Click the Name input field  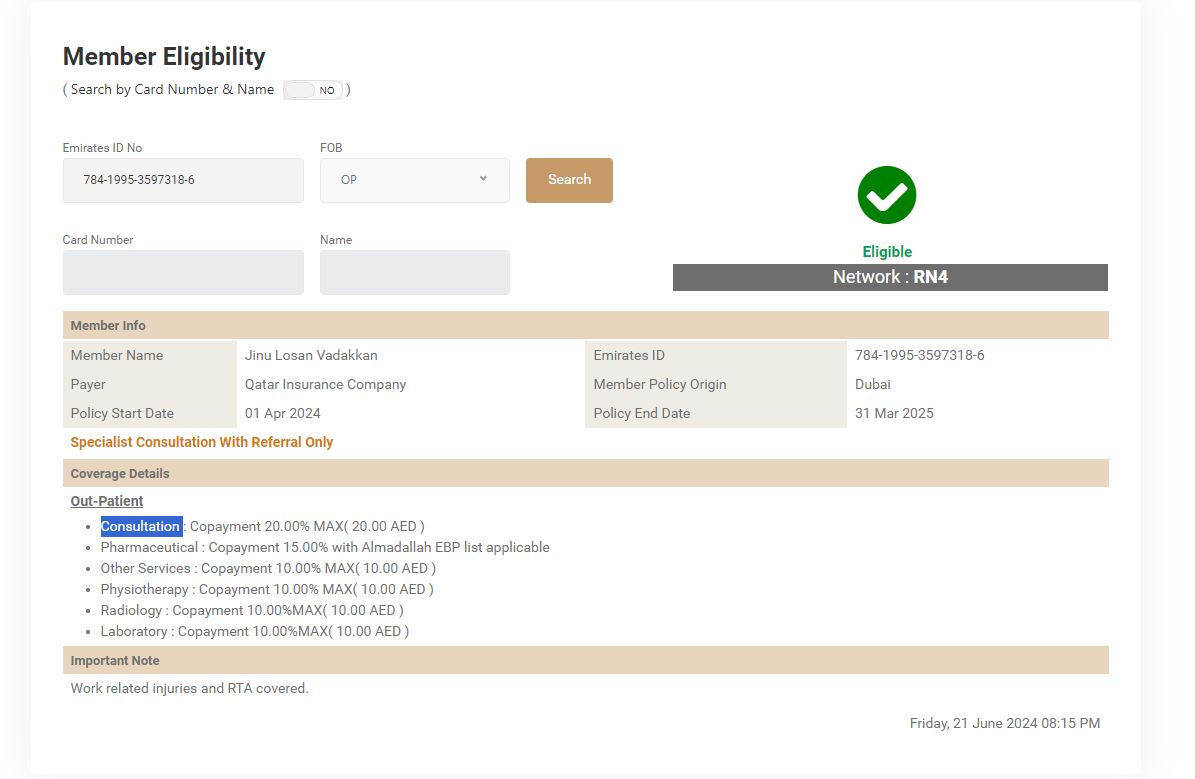[x=414, y=272]
